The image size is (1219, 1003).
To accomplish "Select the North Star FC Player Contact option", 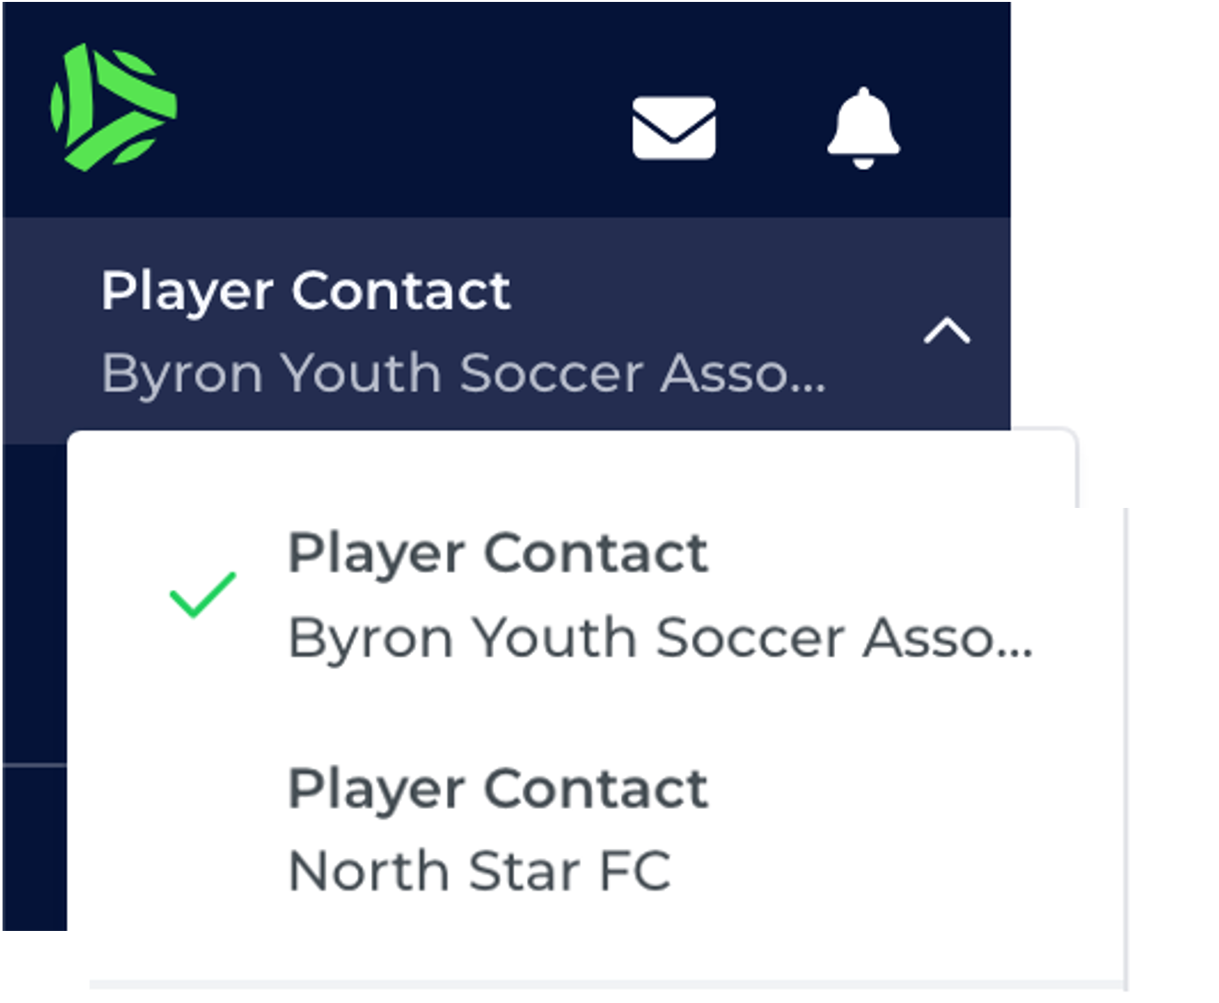I will click(498, 829).
